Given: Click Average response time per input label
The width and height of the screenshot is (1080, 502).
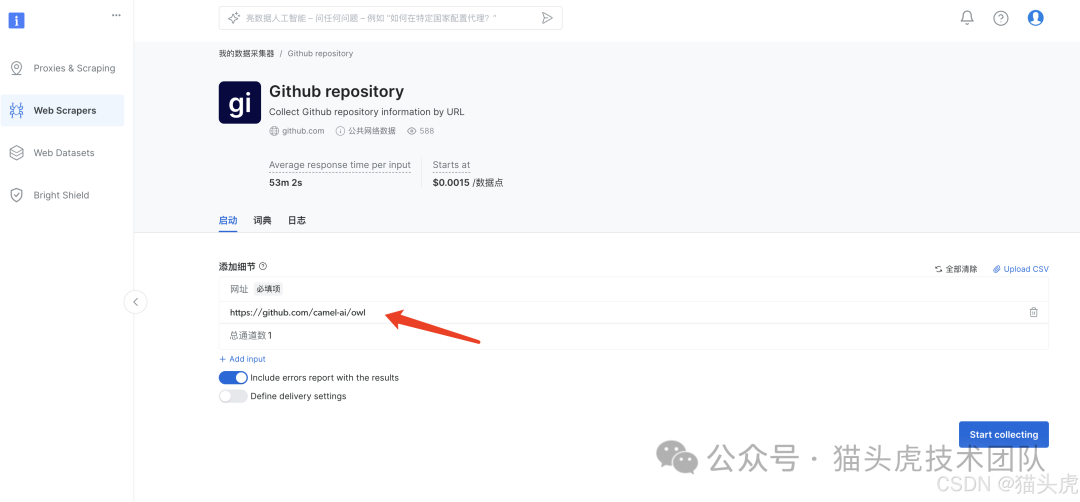Looking at the screenshot, I should coord(340,165).
